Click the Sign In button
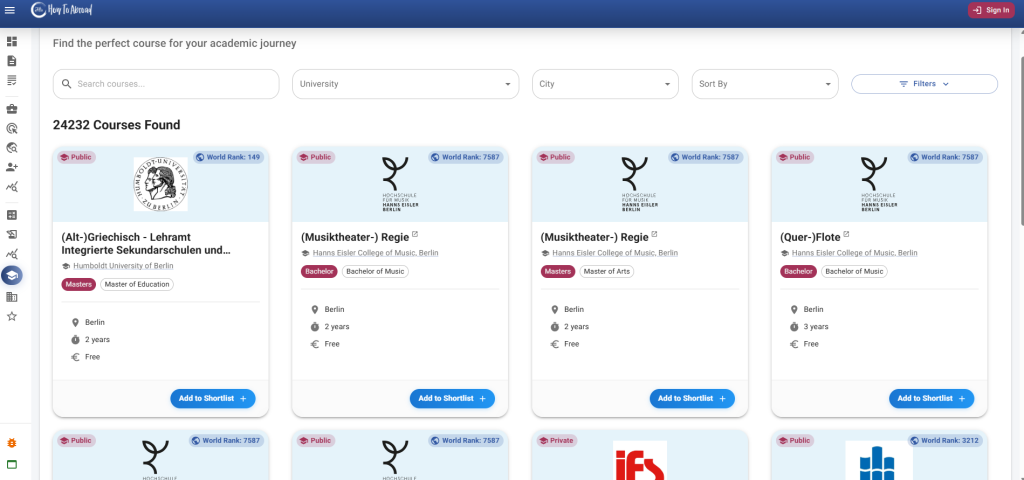Image resolution: width=1024 pixels, height=480 pixels. point(990,10)
